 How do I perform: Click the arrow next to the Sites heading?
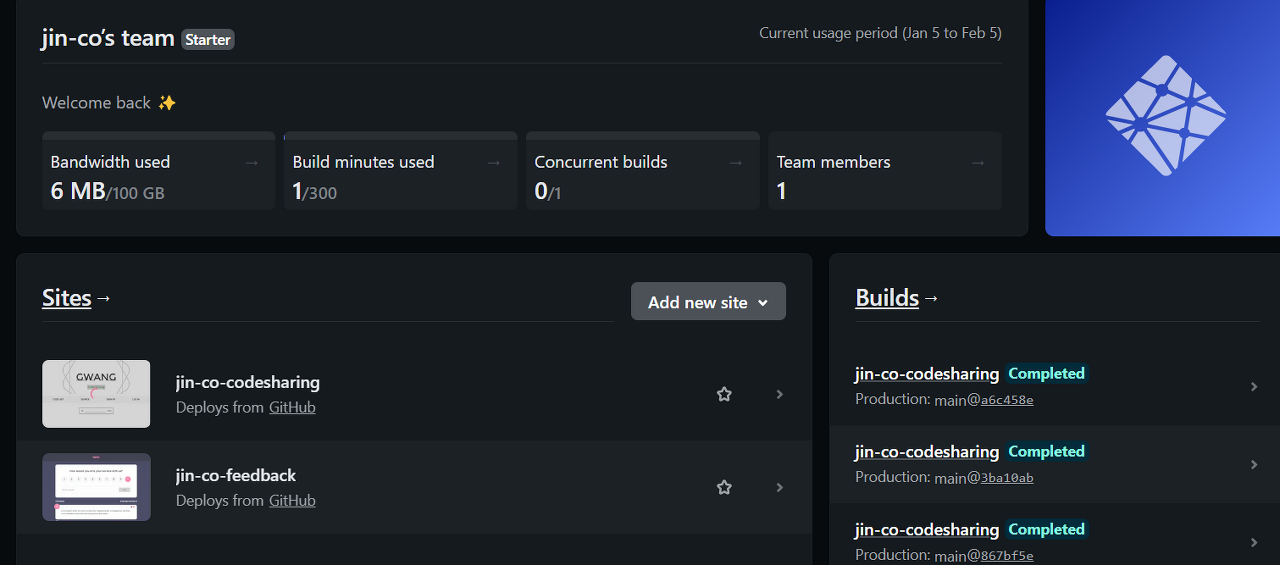104,298
